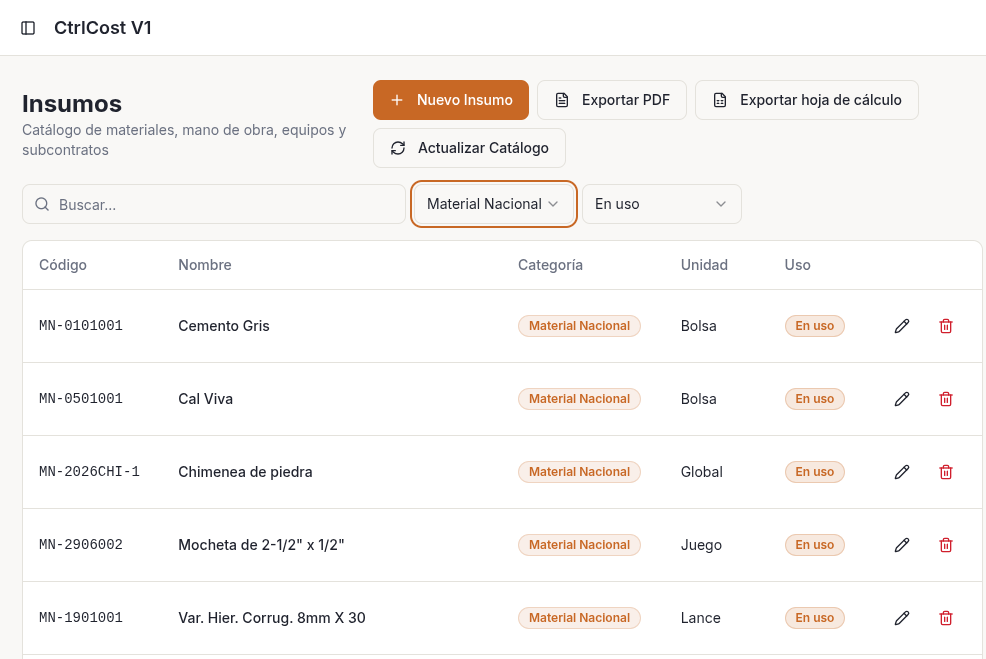Refresh with Actualizar Catálogo button

coord(469,148)
